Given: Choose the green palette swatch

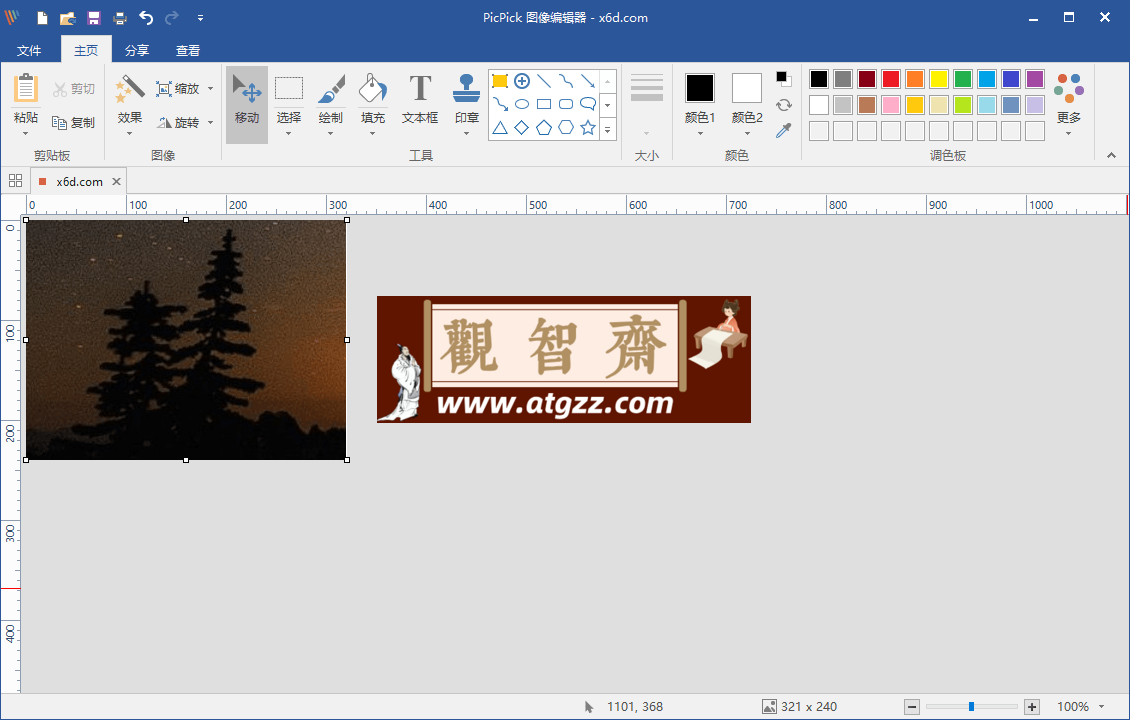Looking at the screenshot, I should coord(963,79).
